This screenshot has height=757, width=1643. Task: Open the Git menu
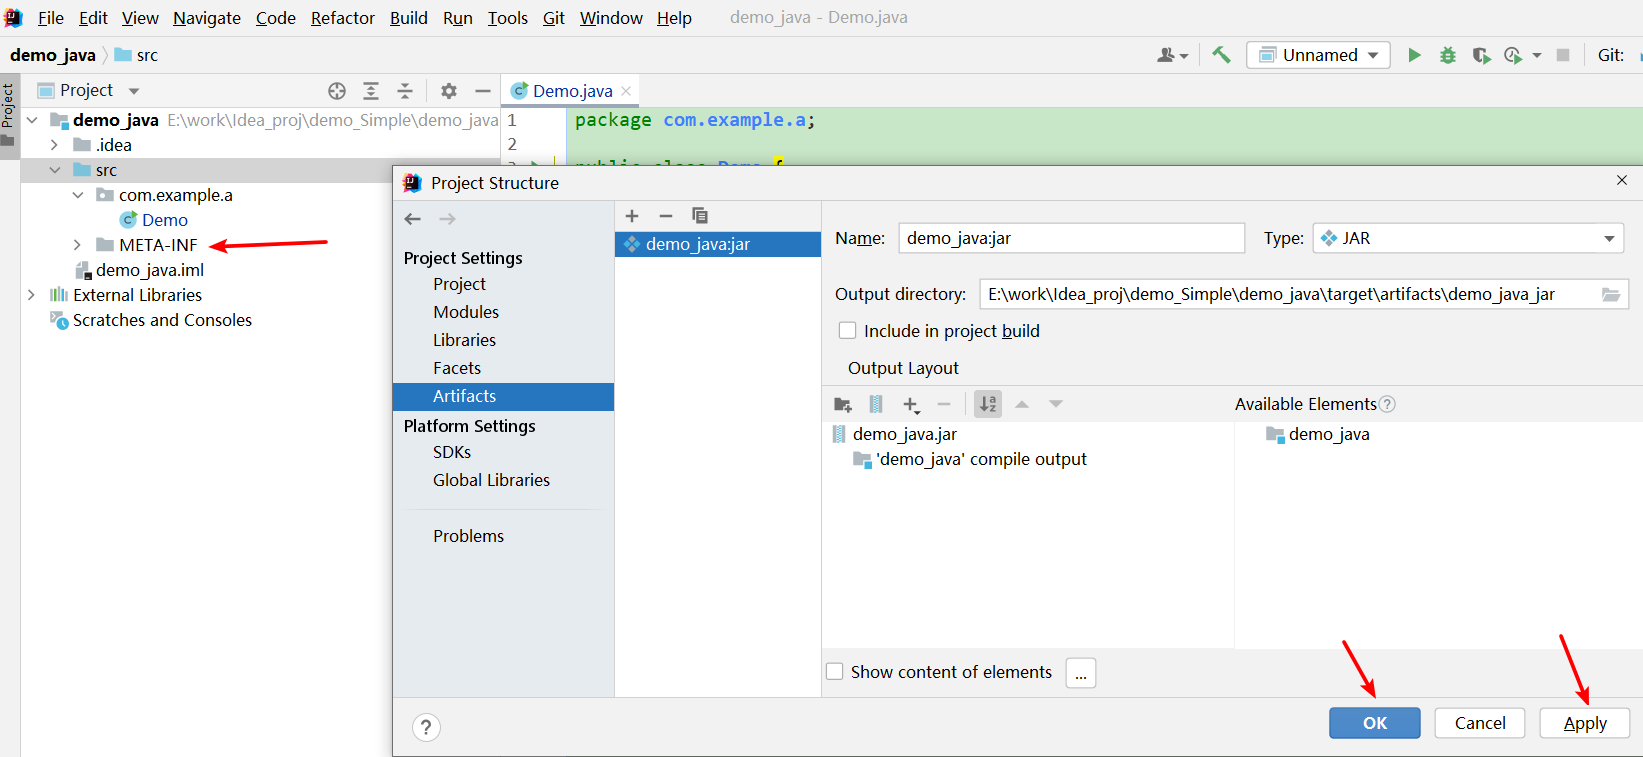click(x=554, y=18)
